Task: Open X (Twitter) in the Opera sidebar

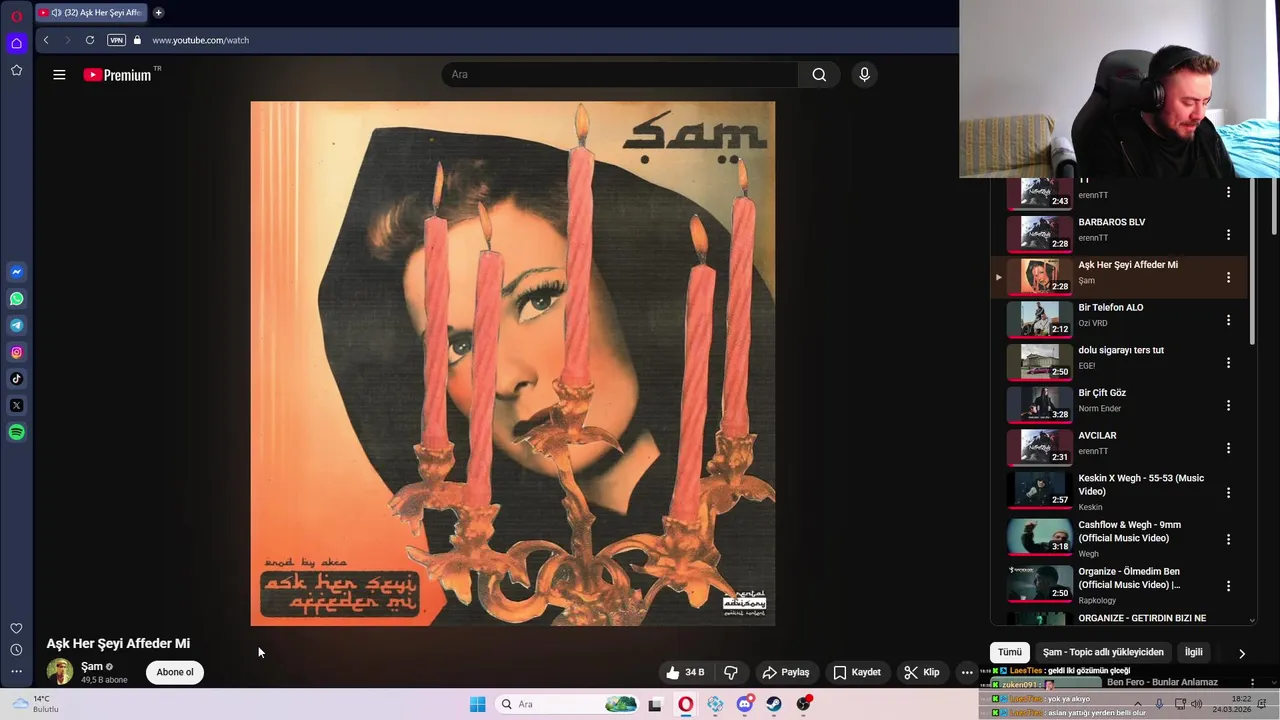Action: (16, 405)
